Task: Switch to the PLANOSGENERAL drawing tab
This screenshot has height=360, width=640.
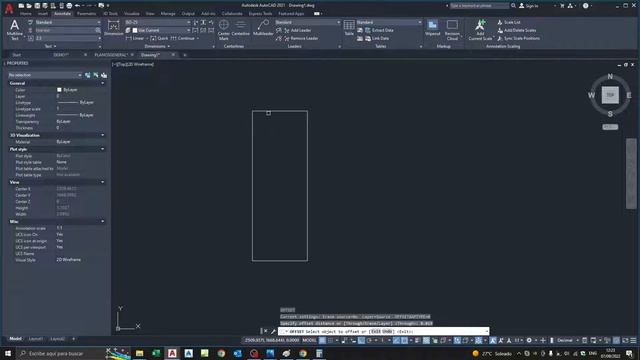Action: [x=111, y=55]
